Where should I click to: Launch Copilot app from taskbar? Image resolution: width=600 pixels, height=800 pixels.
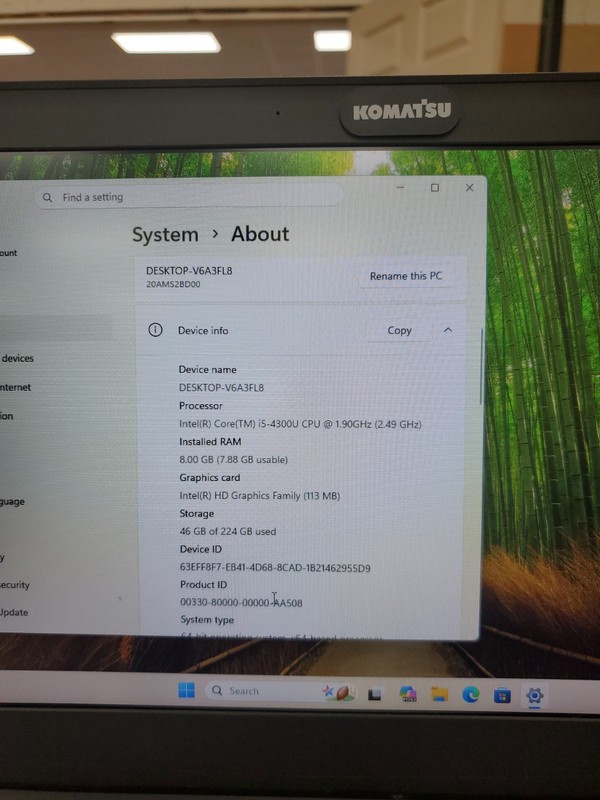coord(408,693)
